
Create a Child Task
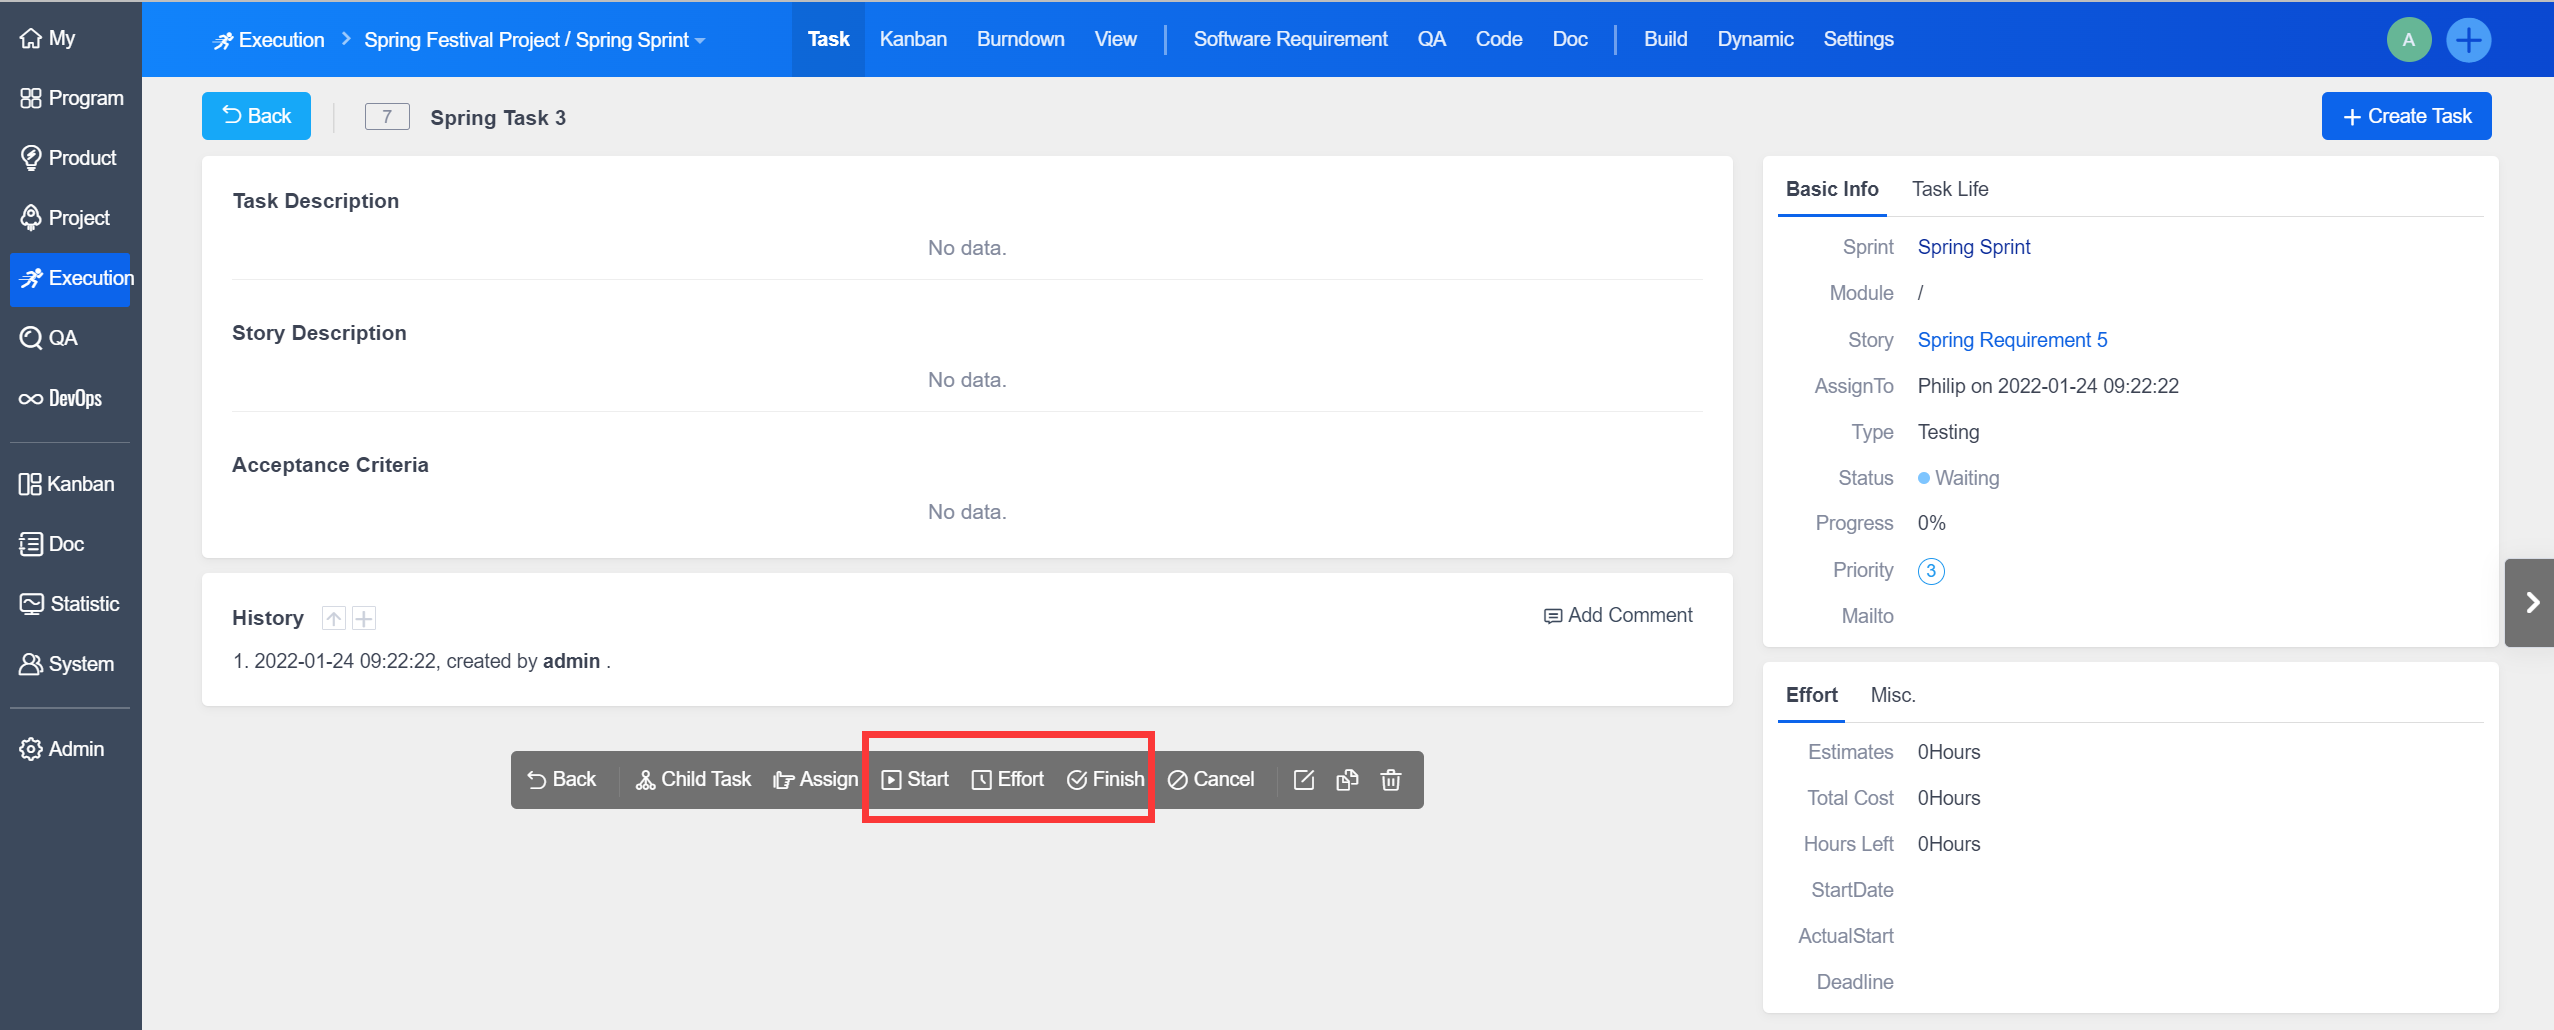coord(693,780)
